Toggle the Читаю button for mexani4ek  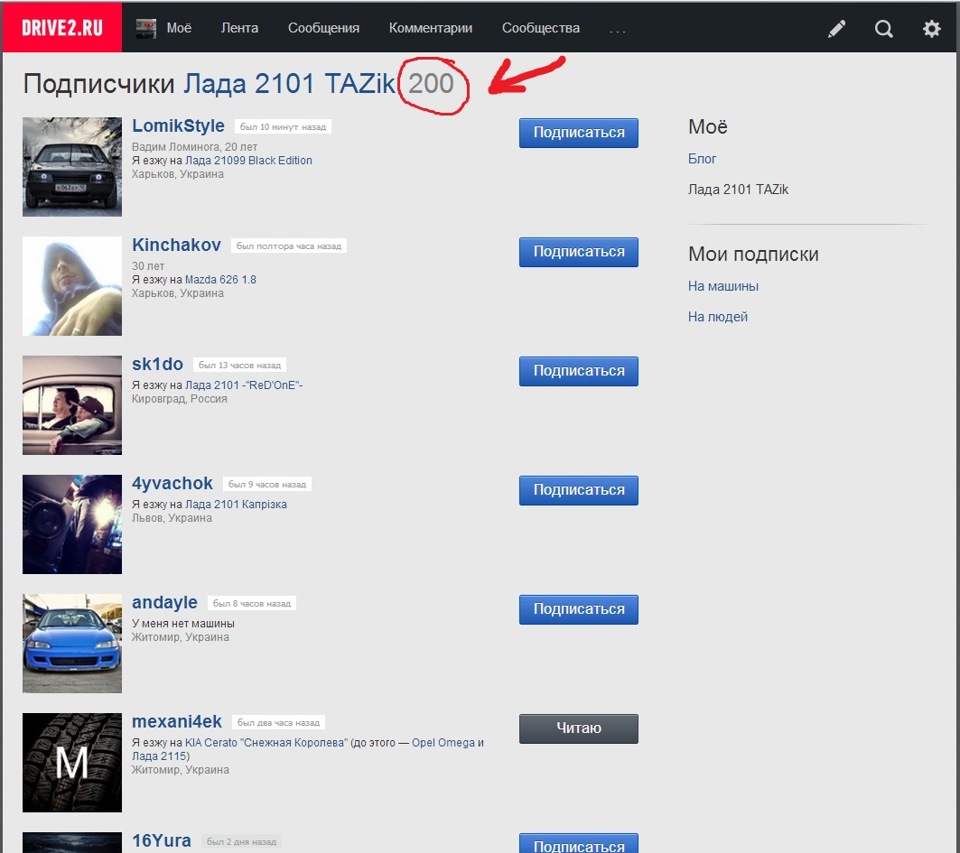click(x=579, y=729)
